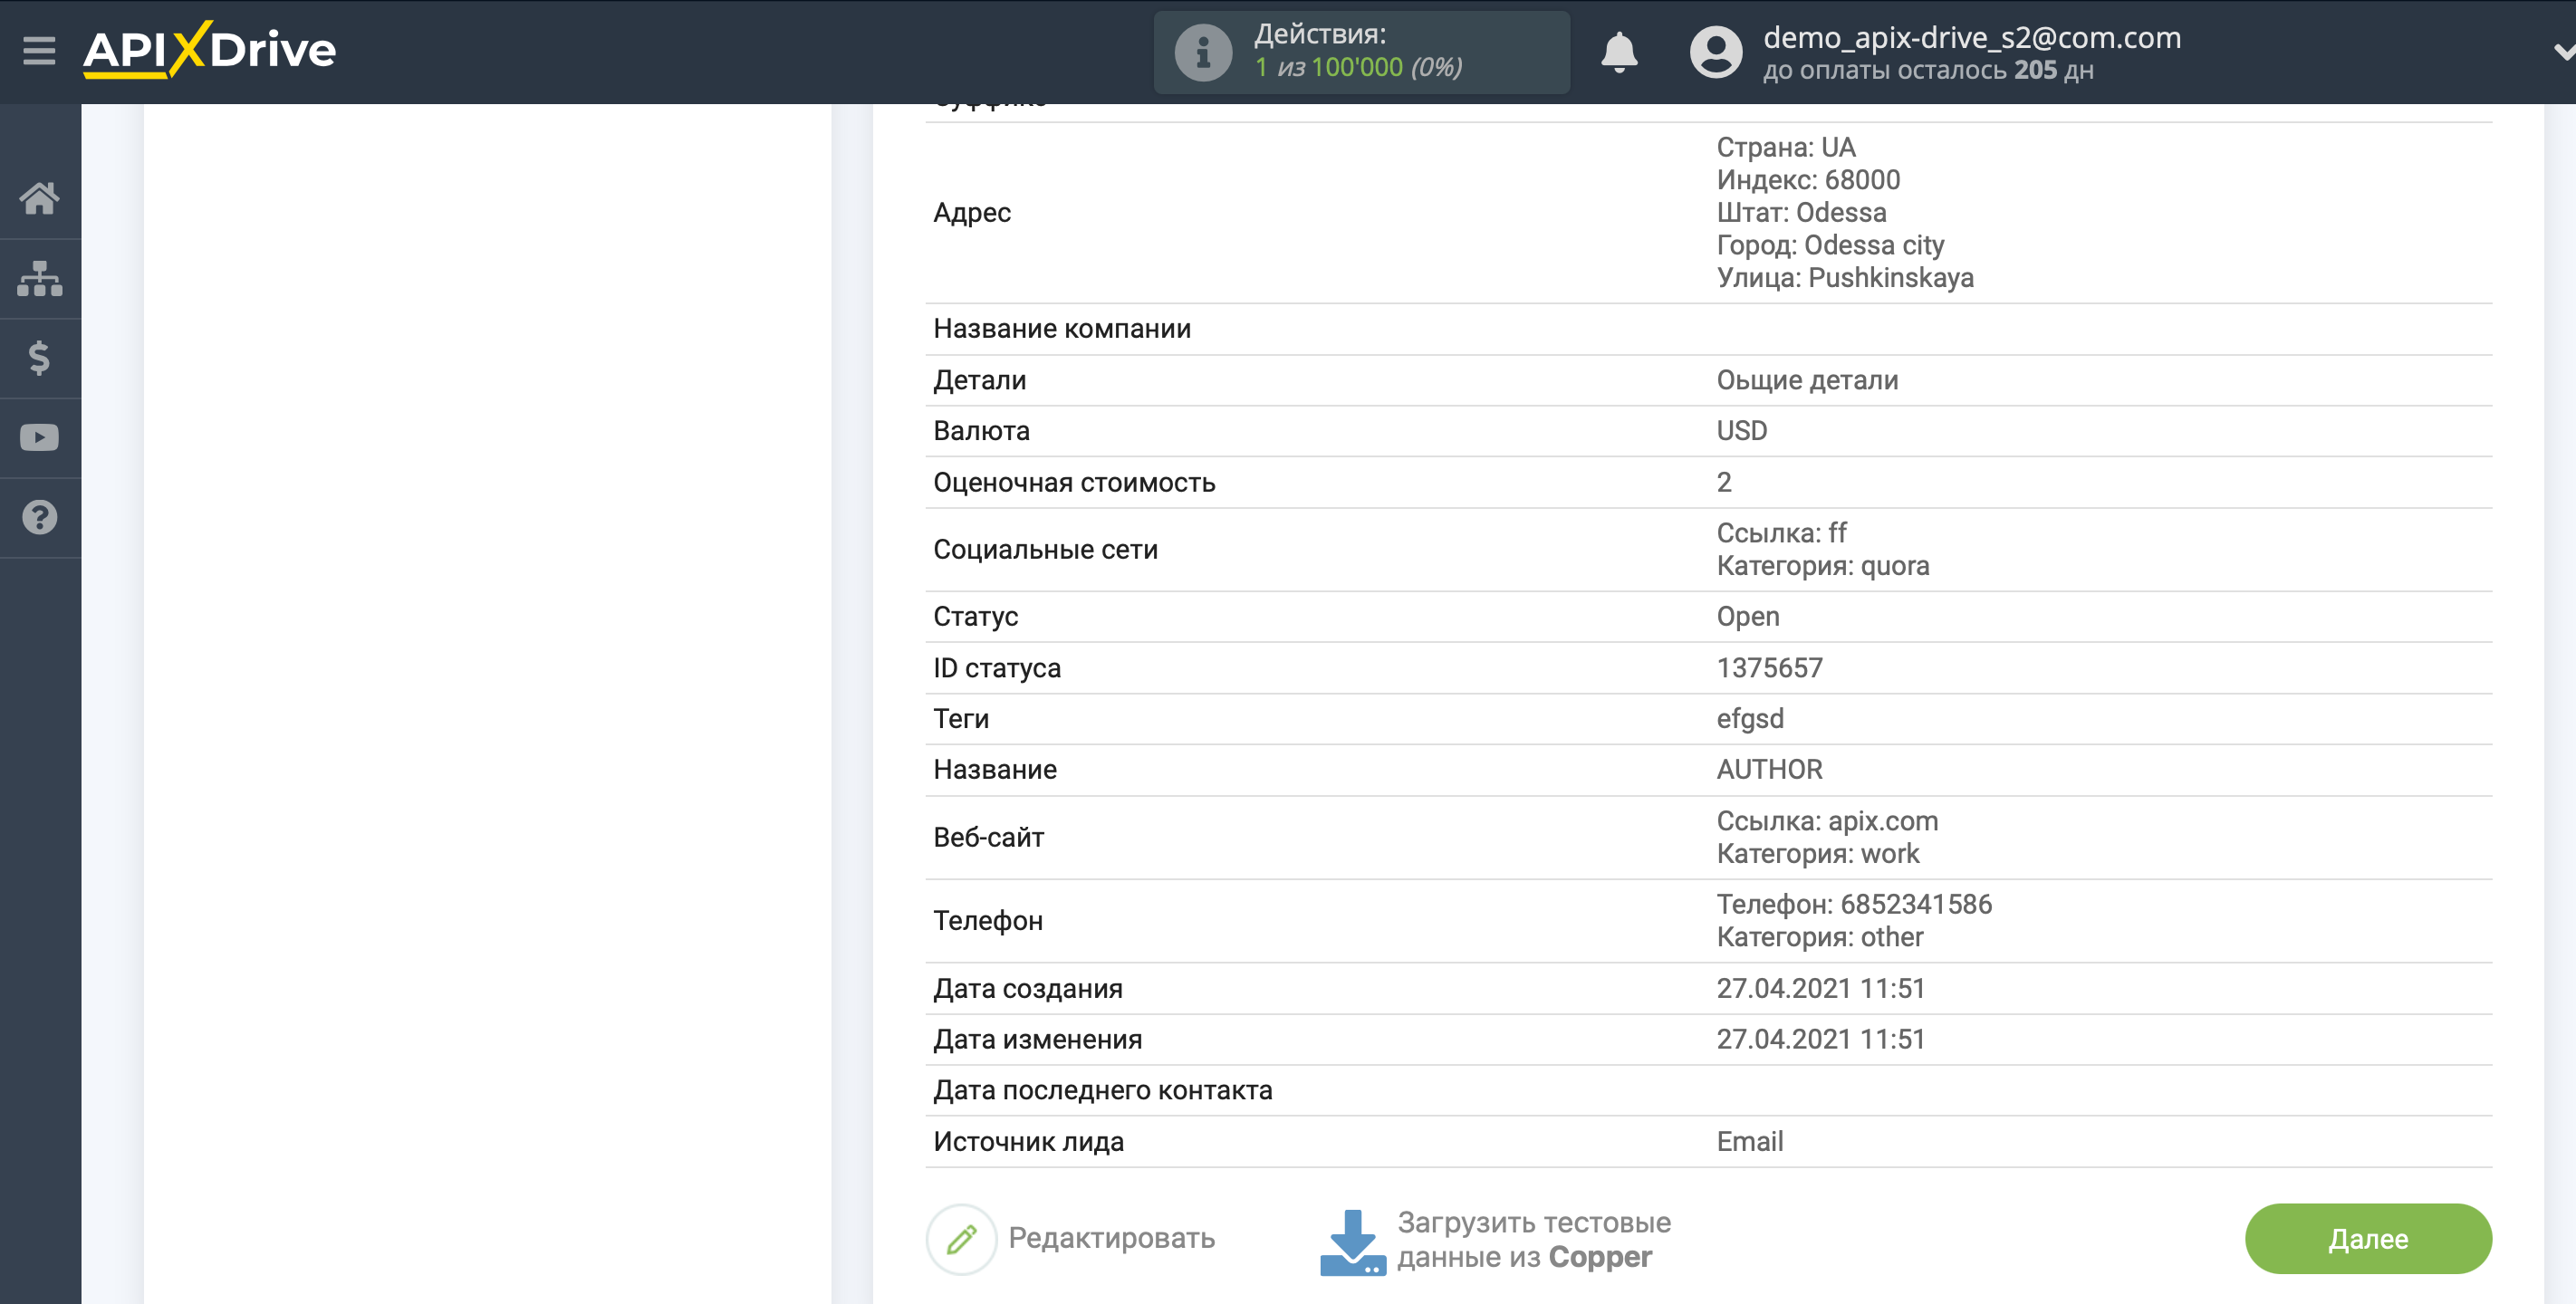Image resolution: width=2576 pixels, height=1304 pixels.
Task: Click the ApiX-Drive logo
Action: point(209,49)
